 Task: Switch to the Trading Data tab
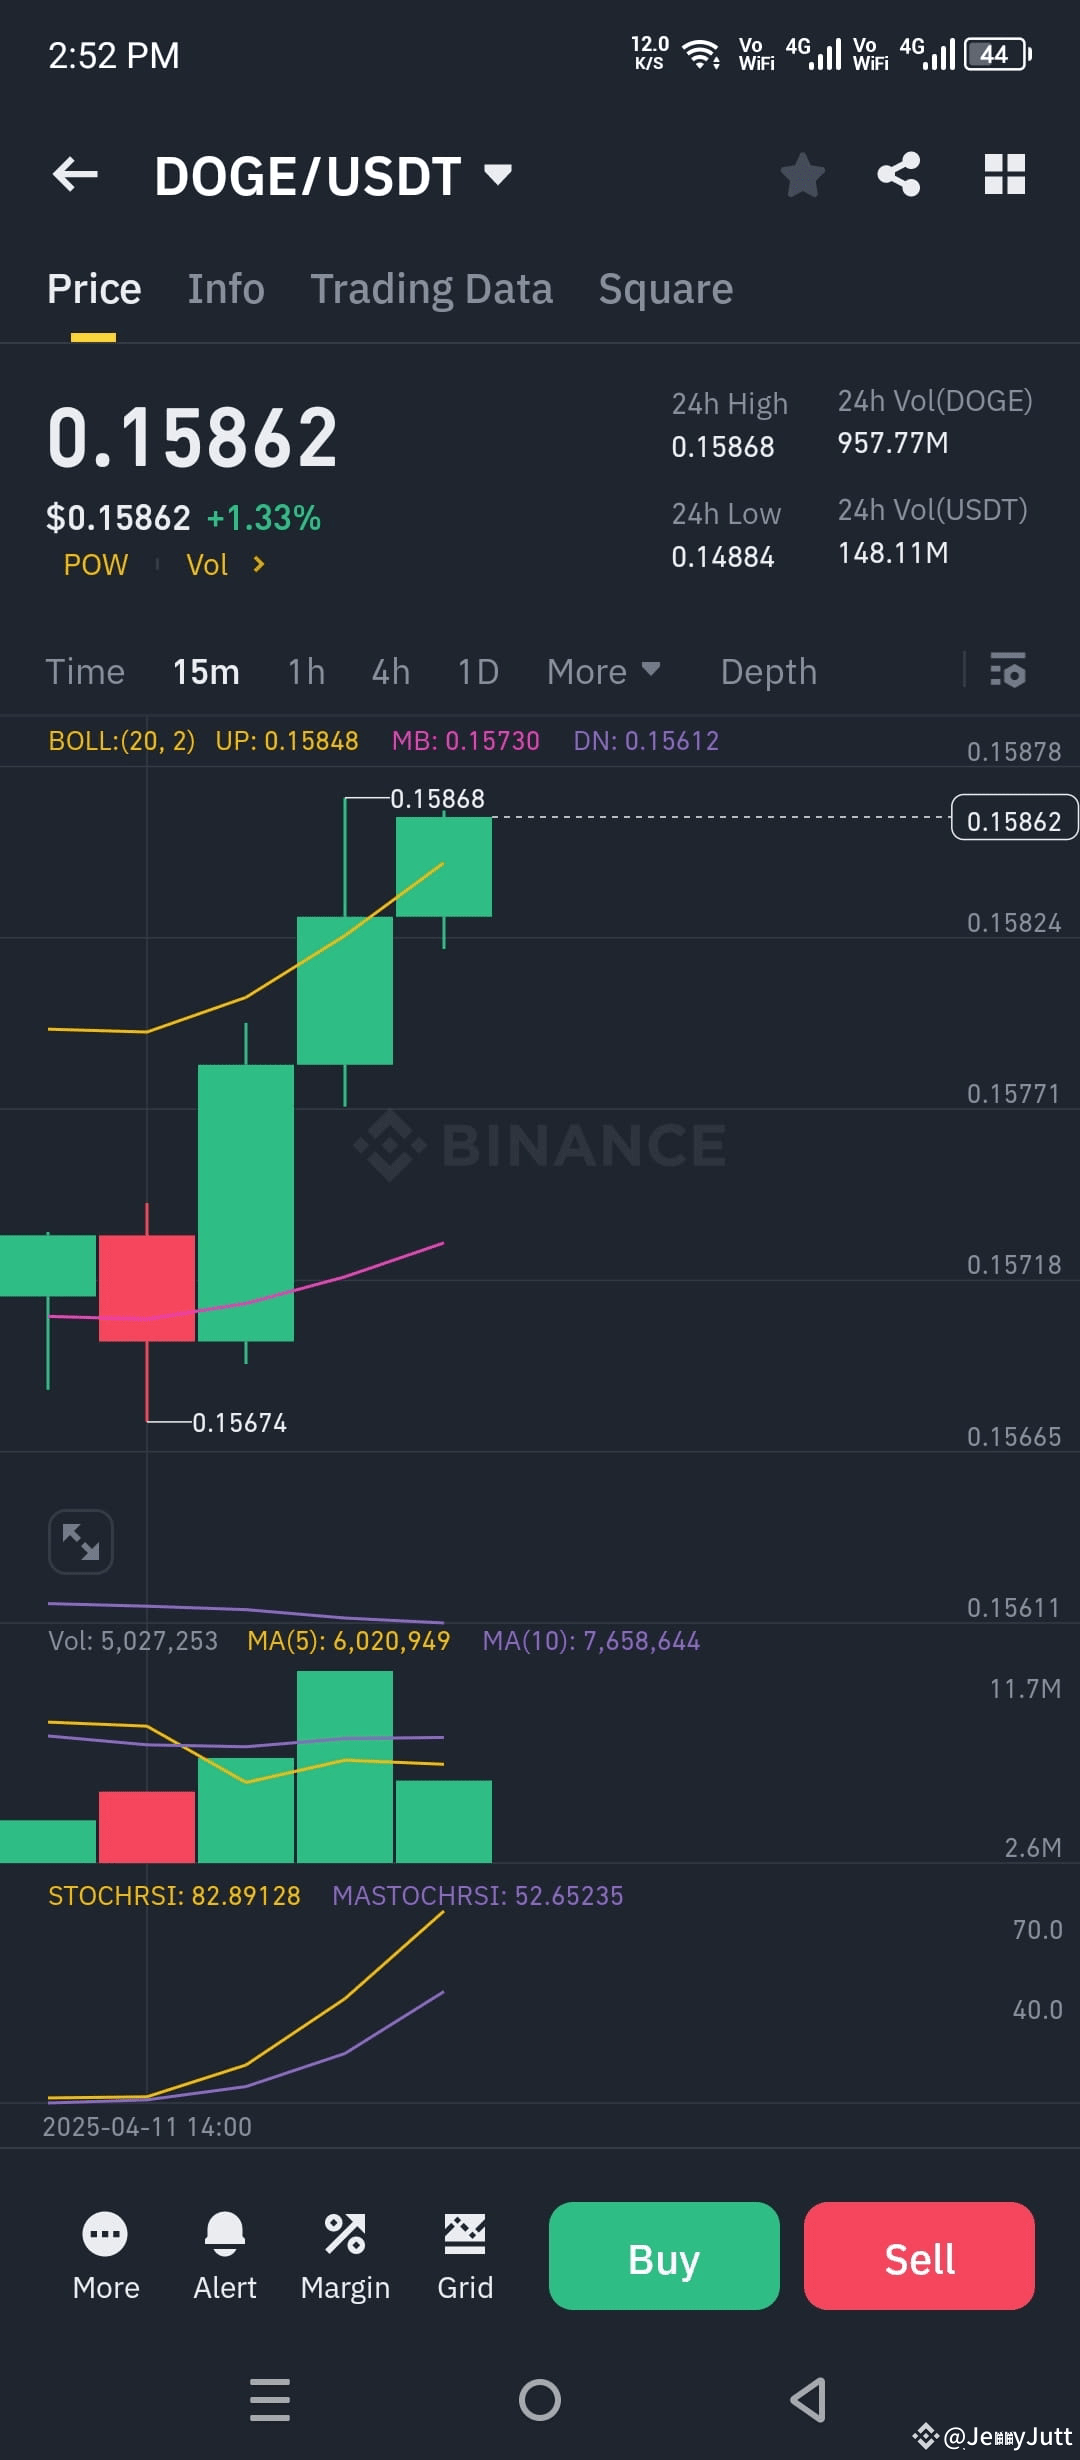431,288
